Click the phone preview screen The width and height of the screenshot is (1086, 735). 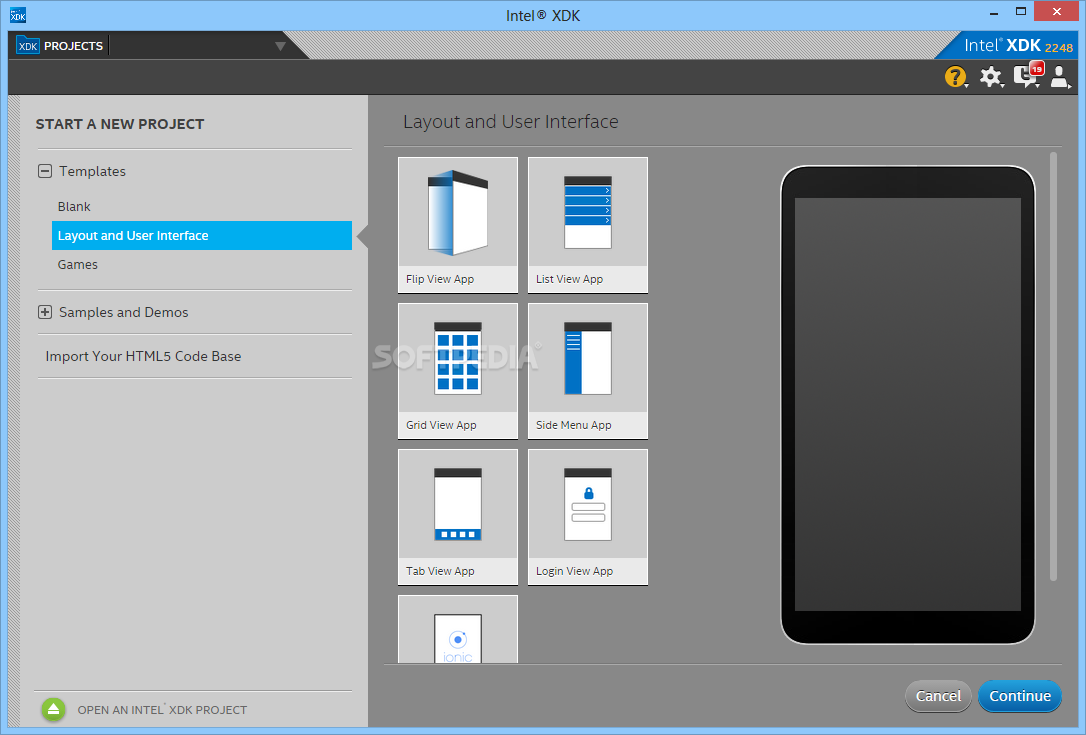(907, 405)
